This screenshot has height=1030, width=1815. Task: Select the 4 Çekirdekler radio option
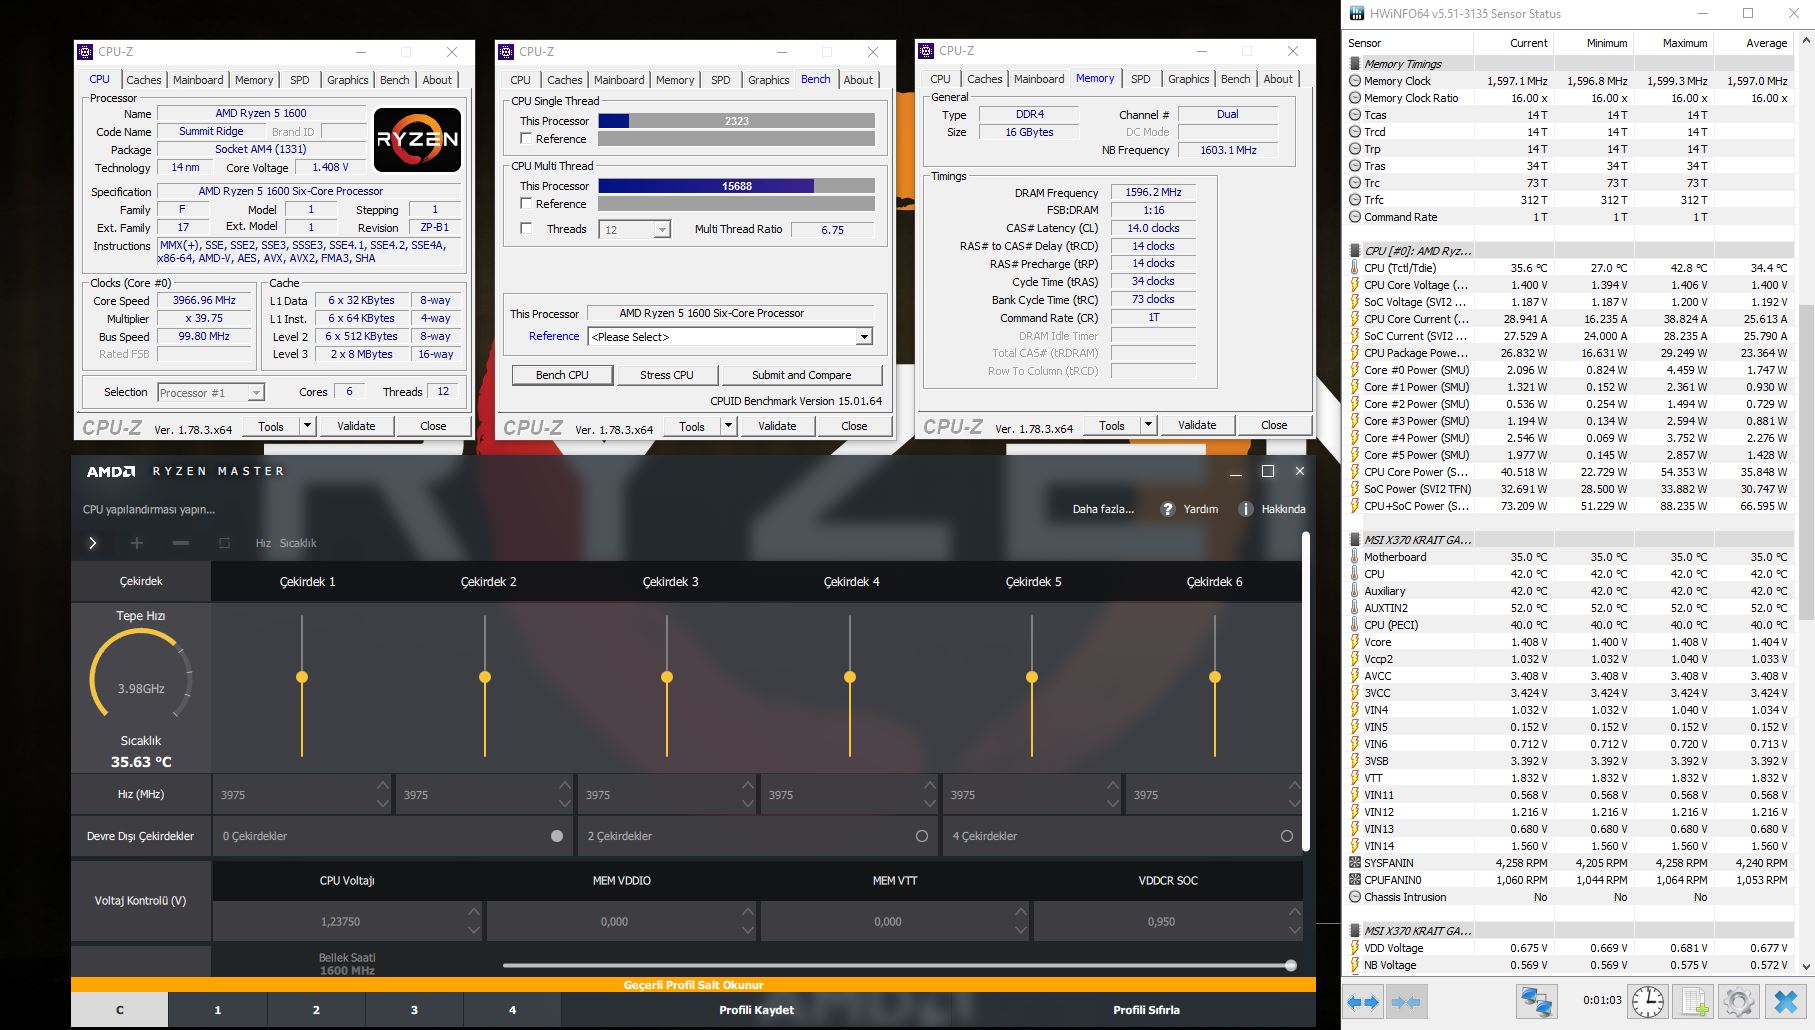click(x=1287, y=836)
